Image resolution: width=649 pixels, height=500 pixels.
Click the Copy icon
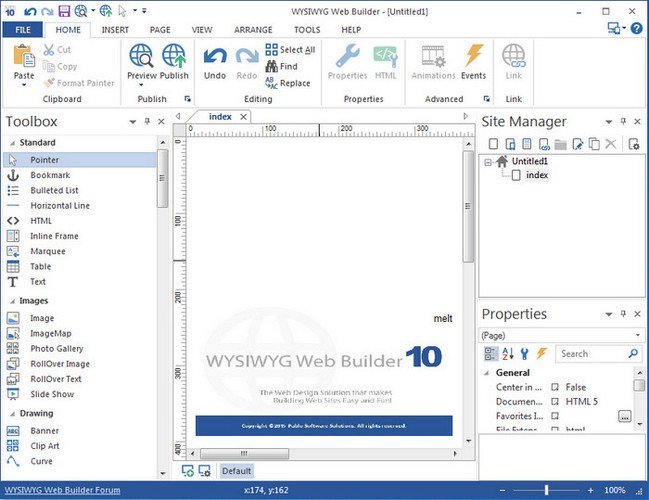[x=48, y=66]
